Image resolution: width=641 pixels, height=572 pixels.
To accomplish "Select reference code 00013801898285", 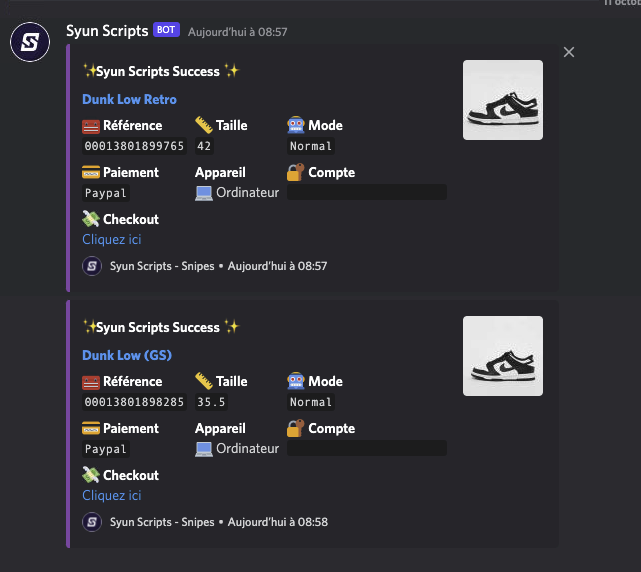I will coord(134,402).
